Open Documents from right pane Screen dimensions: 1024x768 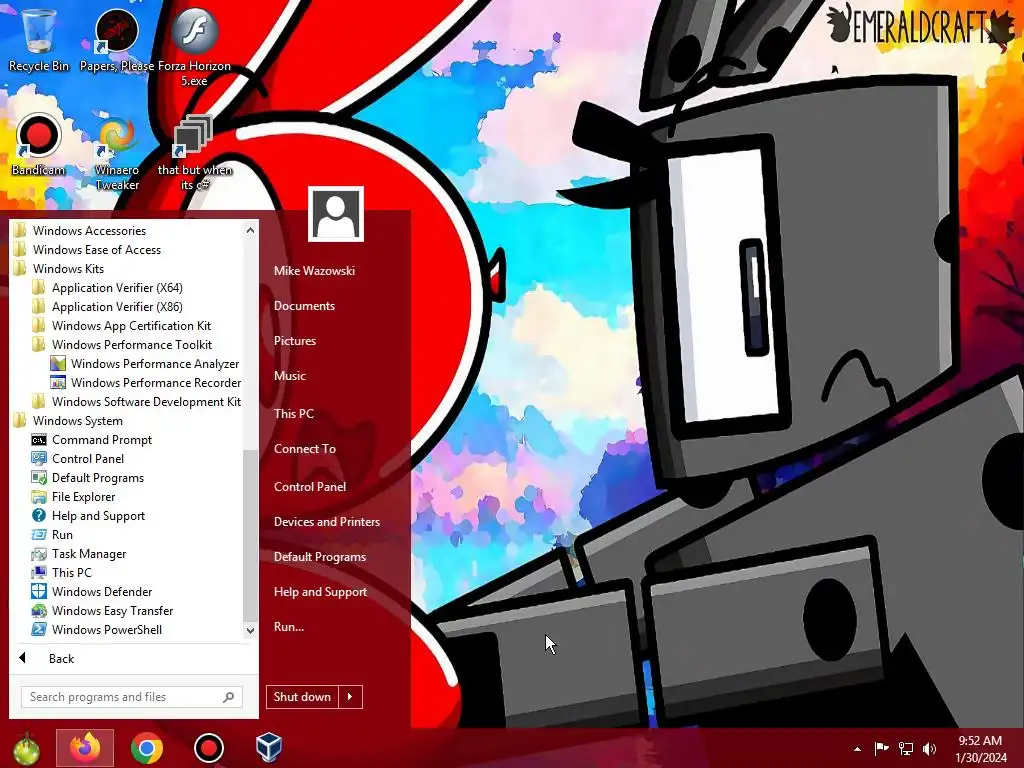(x=304, y=306)
